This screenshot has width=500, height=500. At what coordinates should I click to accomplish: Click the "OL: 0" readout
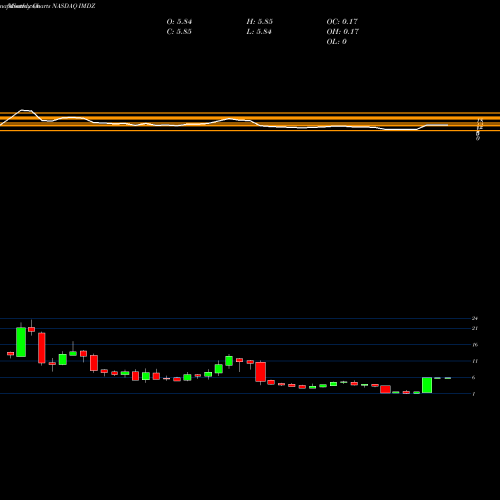click(x=337, y=42)
